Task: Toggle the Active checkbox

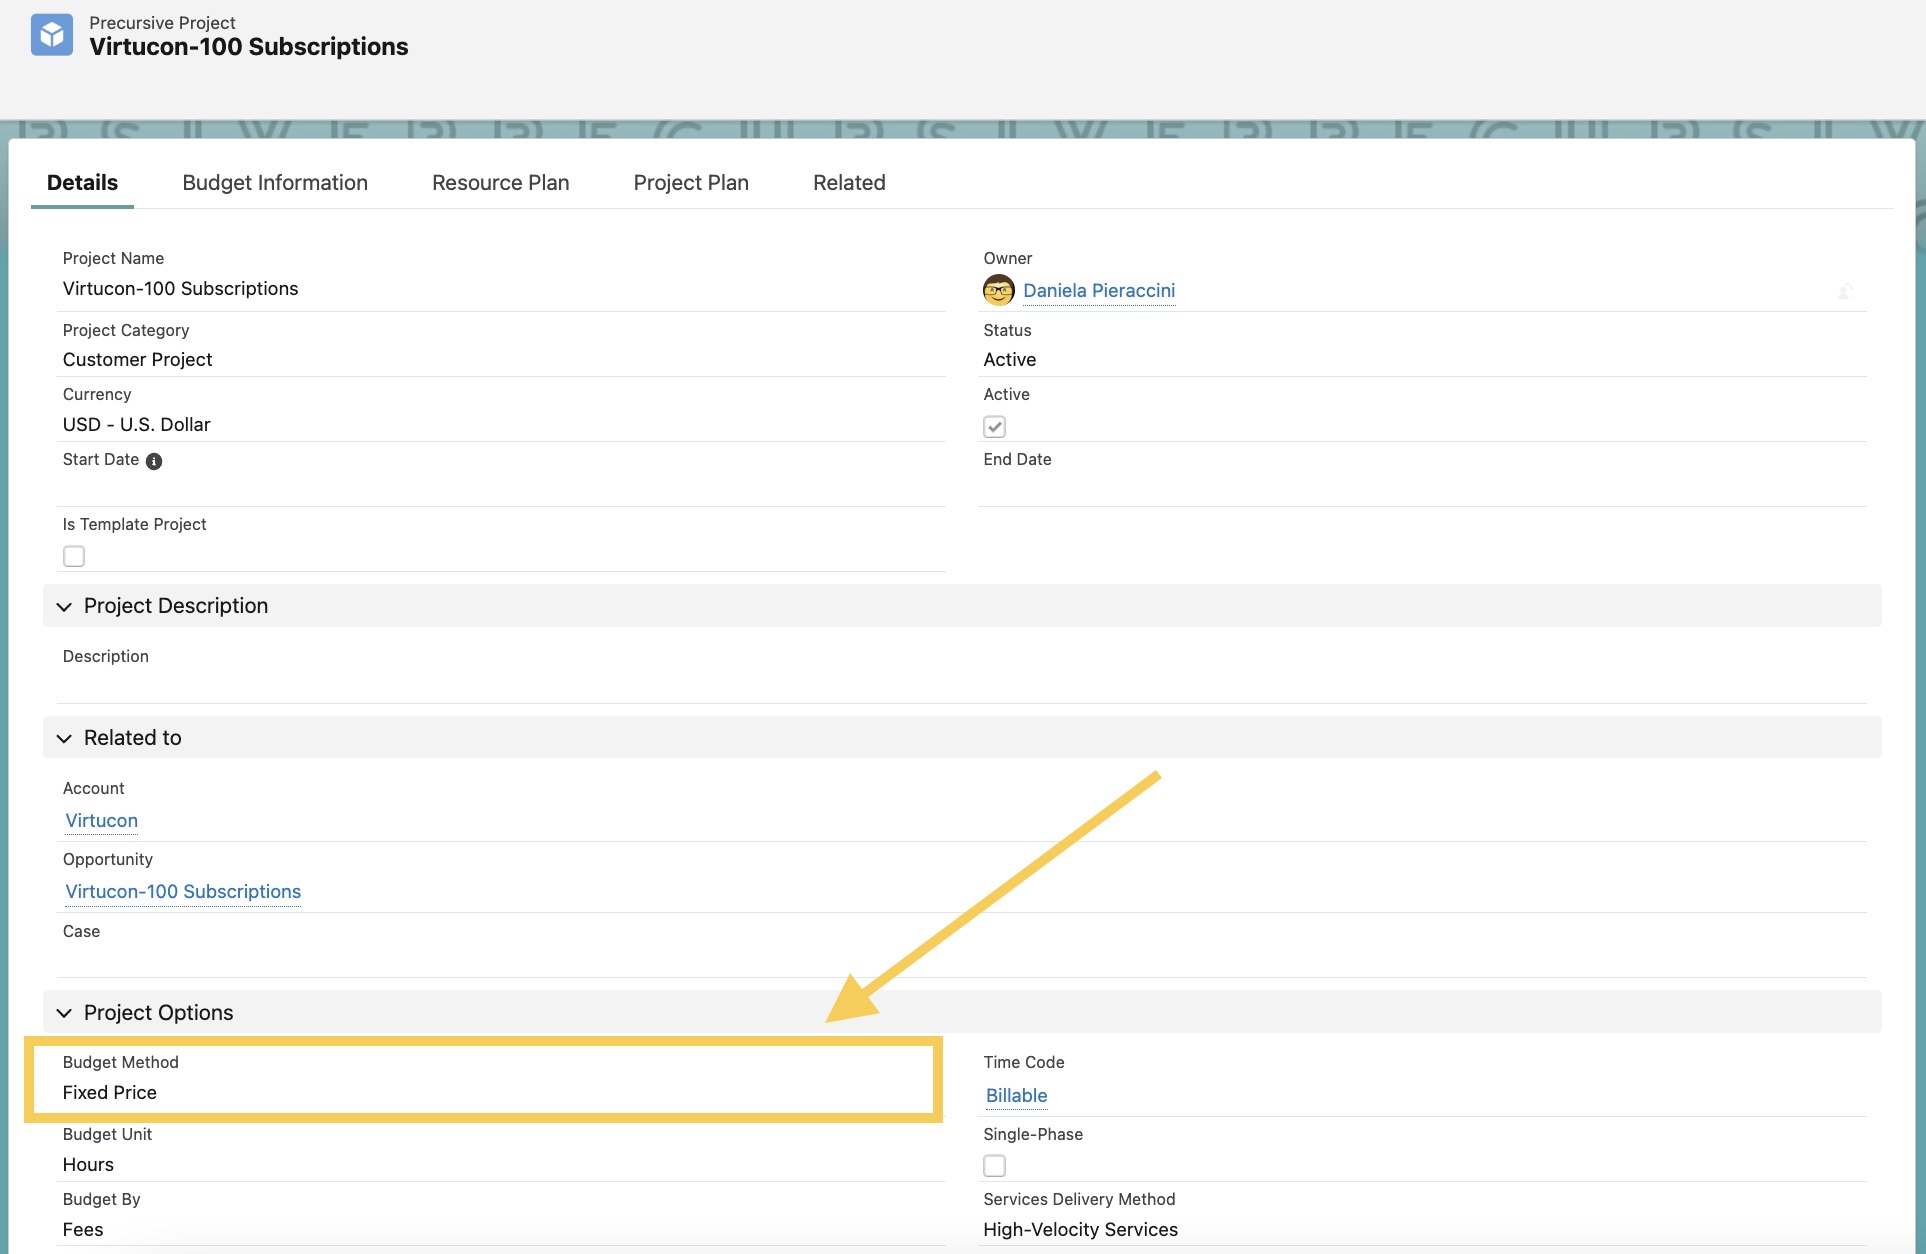Action: (x=994, y=427)
